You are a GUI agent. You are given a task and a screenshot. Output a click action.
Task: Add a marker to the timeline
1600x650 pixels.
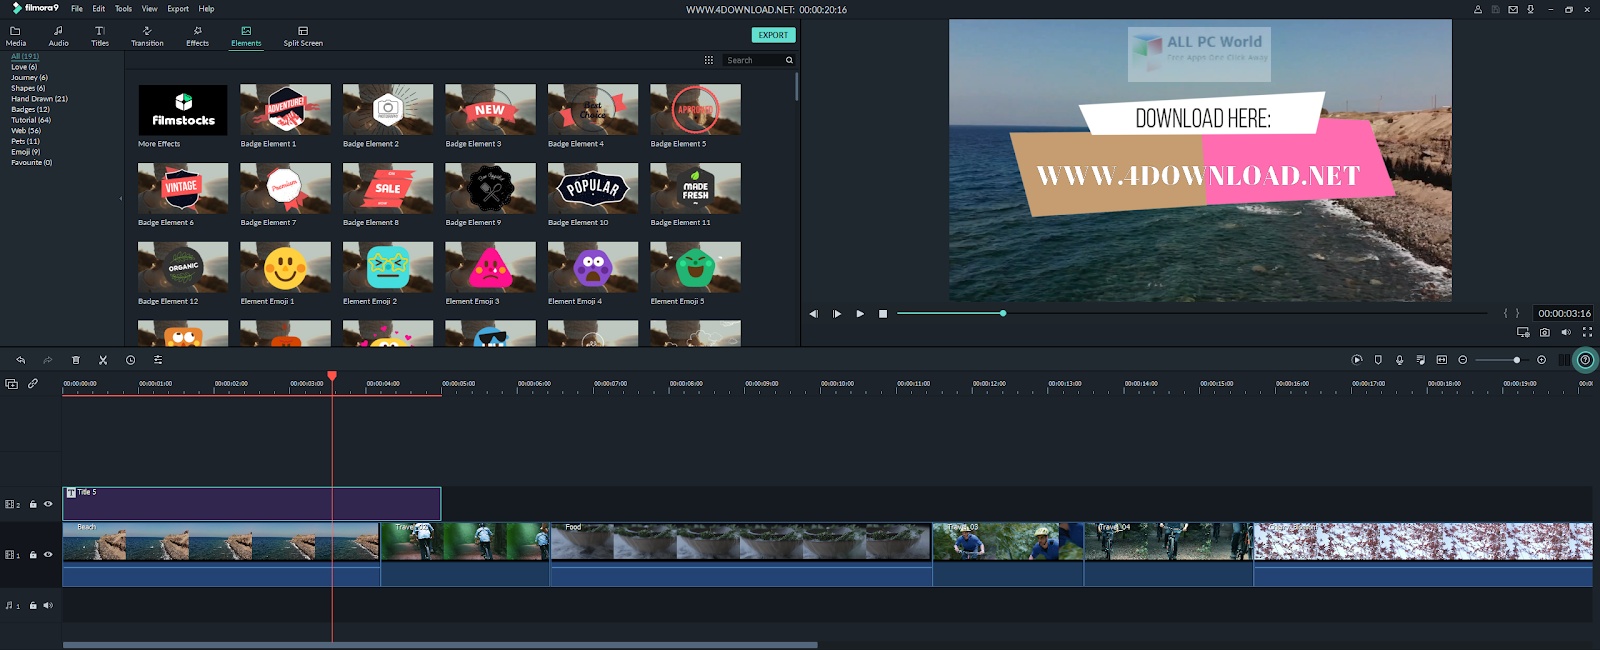coord(1378,360)
